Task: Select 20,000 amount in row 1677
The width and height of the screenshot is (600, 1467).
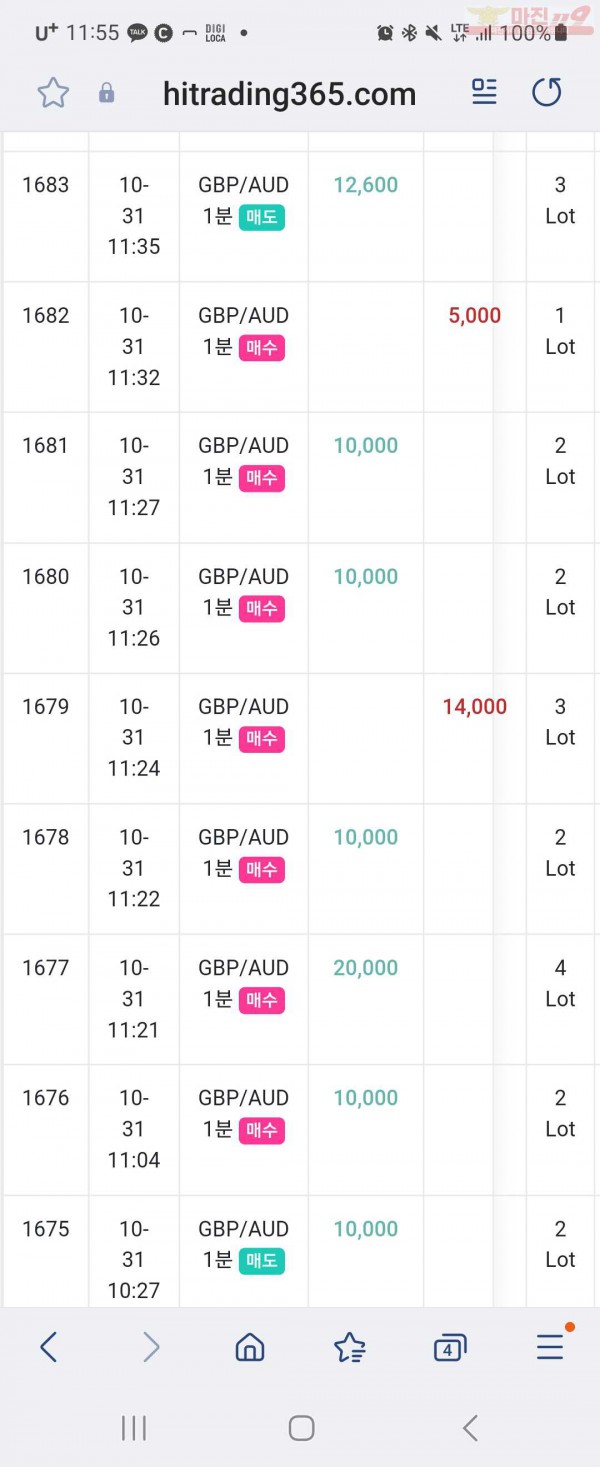Action: tap(366, 968)
